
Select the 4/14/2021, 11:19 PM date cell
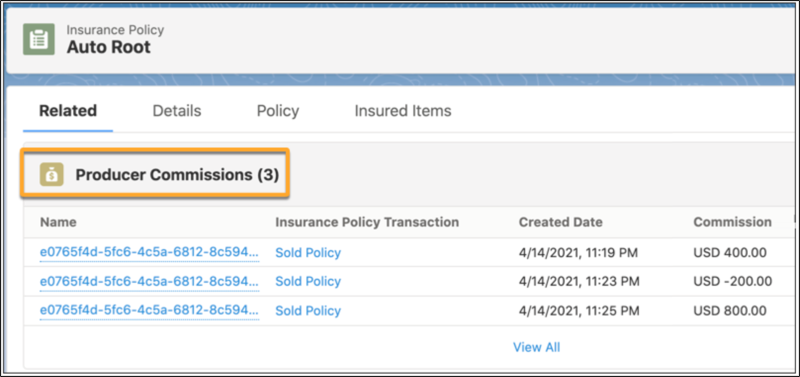click(x=578, y=253)
